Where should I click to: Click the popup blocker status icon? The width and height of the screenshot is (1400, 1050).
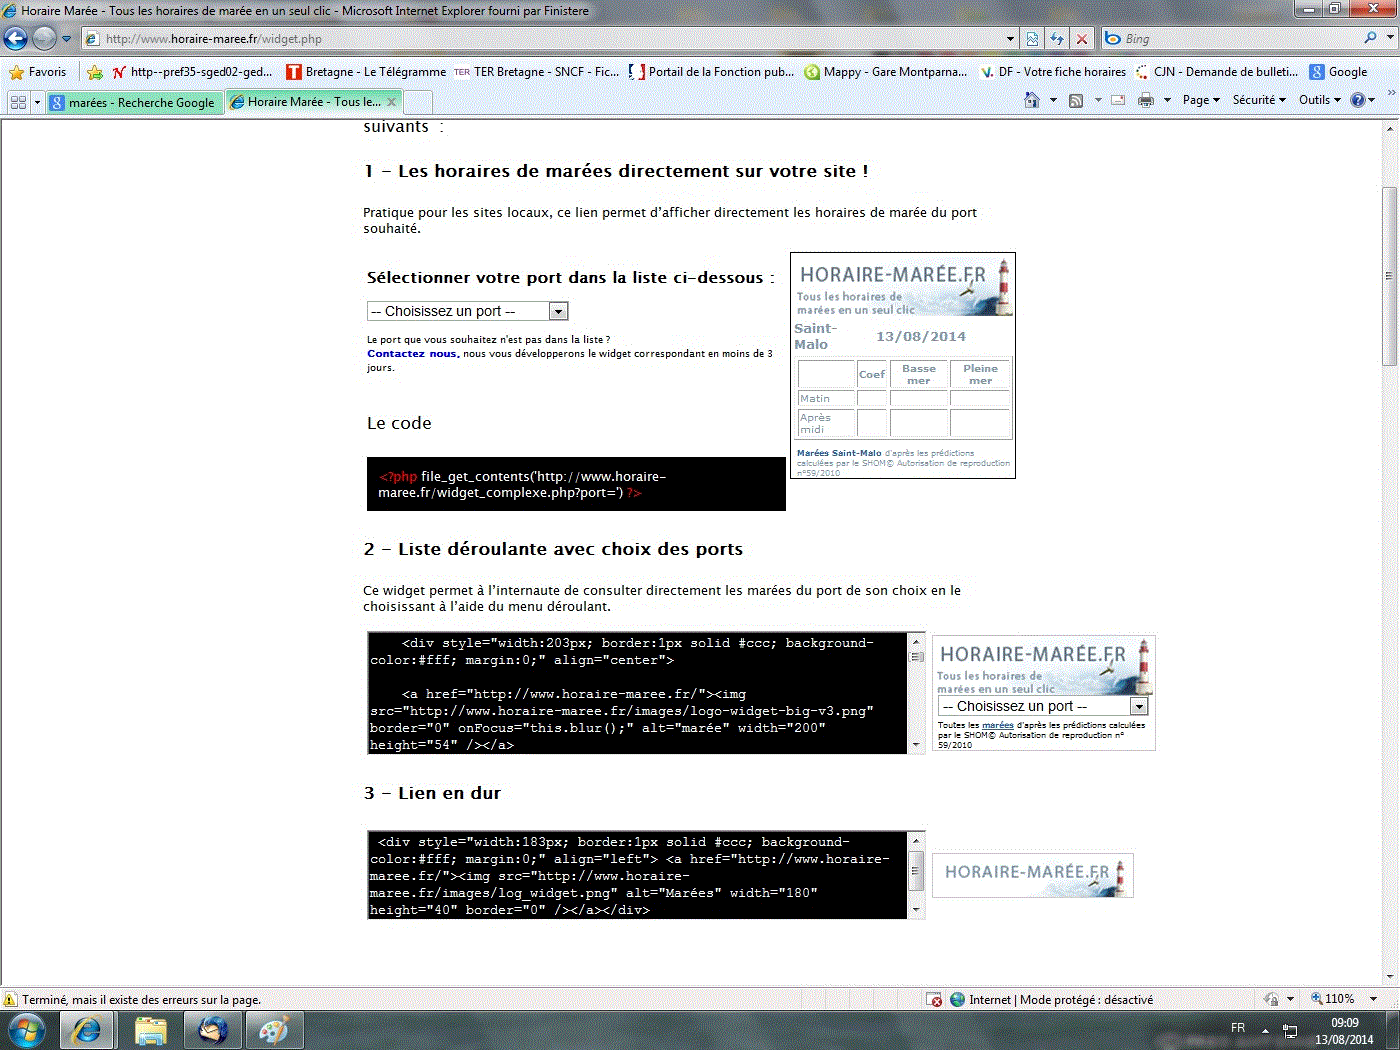point(934,999)
